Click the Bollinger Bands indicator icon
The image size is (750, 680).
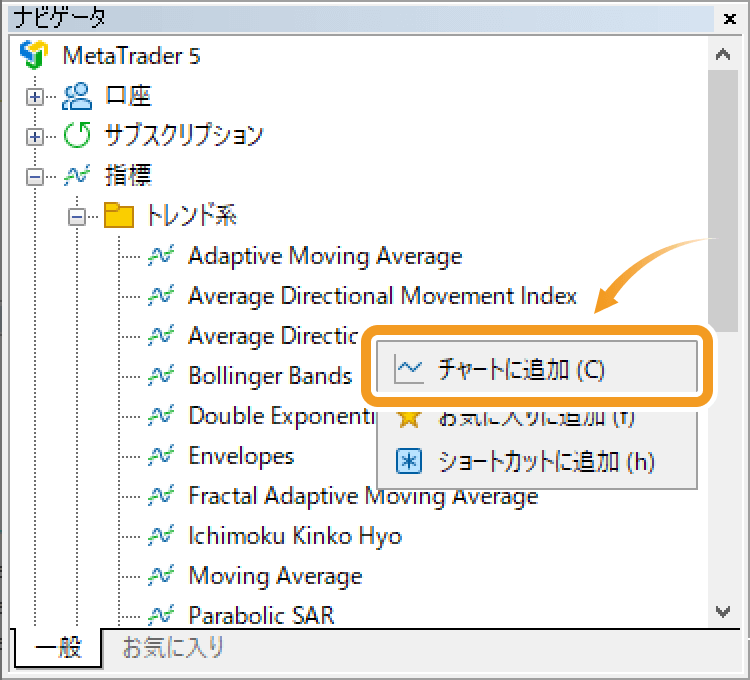pyautogui.click(x=161, y=376)
